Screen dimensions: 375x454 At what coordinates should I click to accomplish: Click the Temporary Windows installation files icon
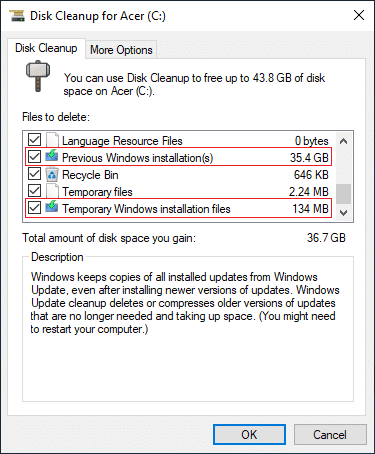[x=52, y=207]
